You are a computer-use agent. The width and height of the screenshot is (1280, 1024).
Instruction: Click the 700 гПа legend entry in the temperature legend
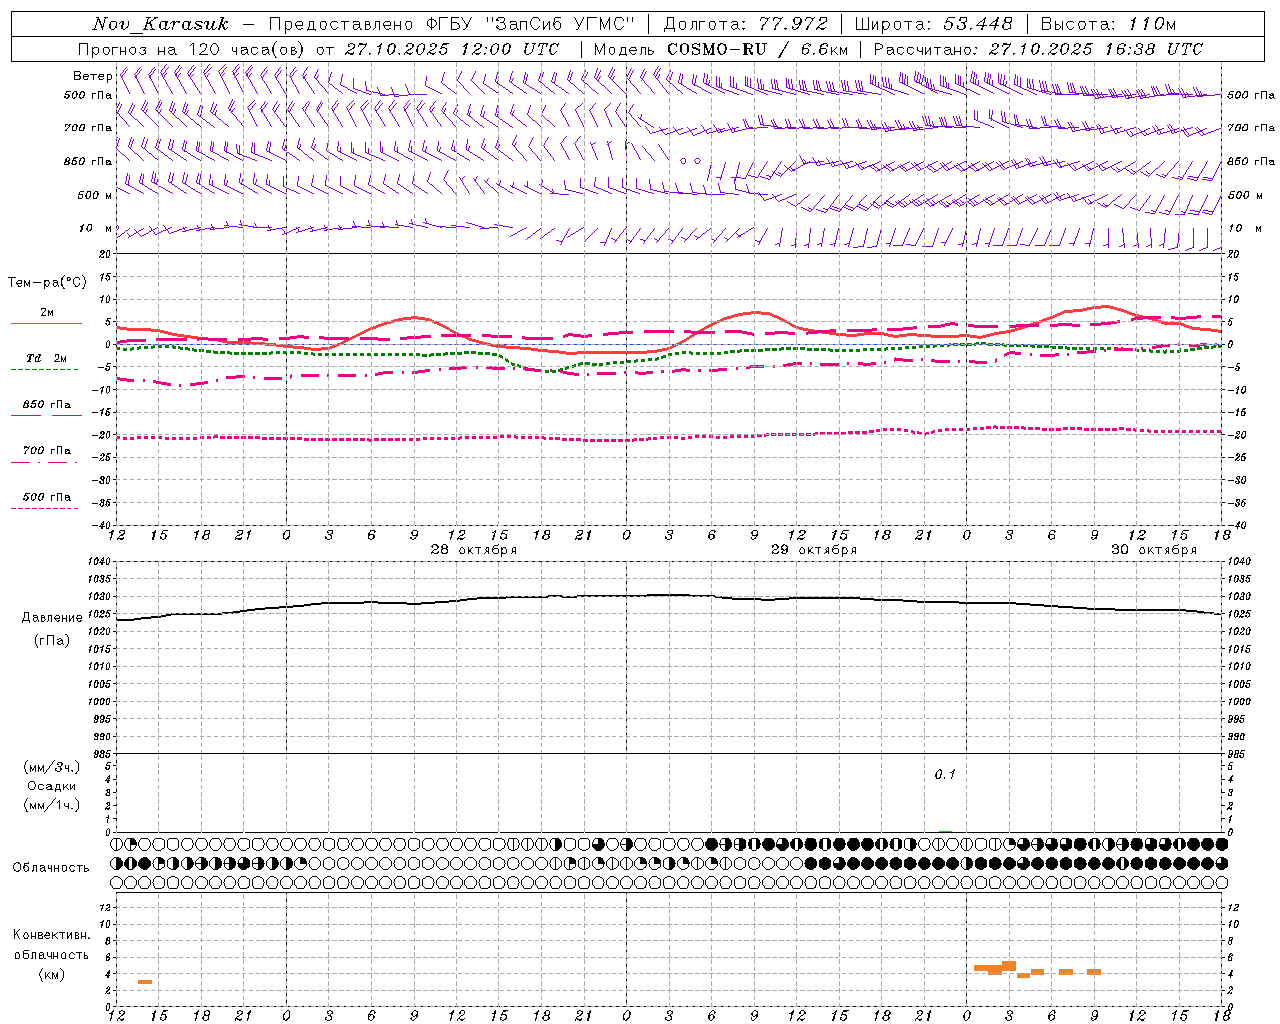(x=47, y=450)
